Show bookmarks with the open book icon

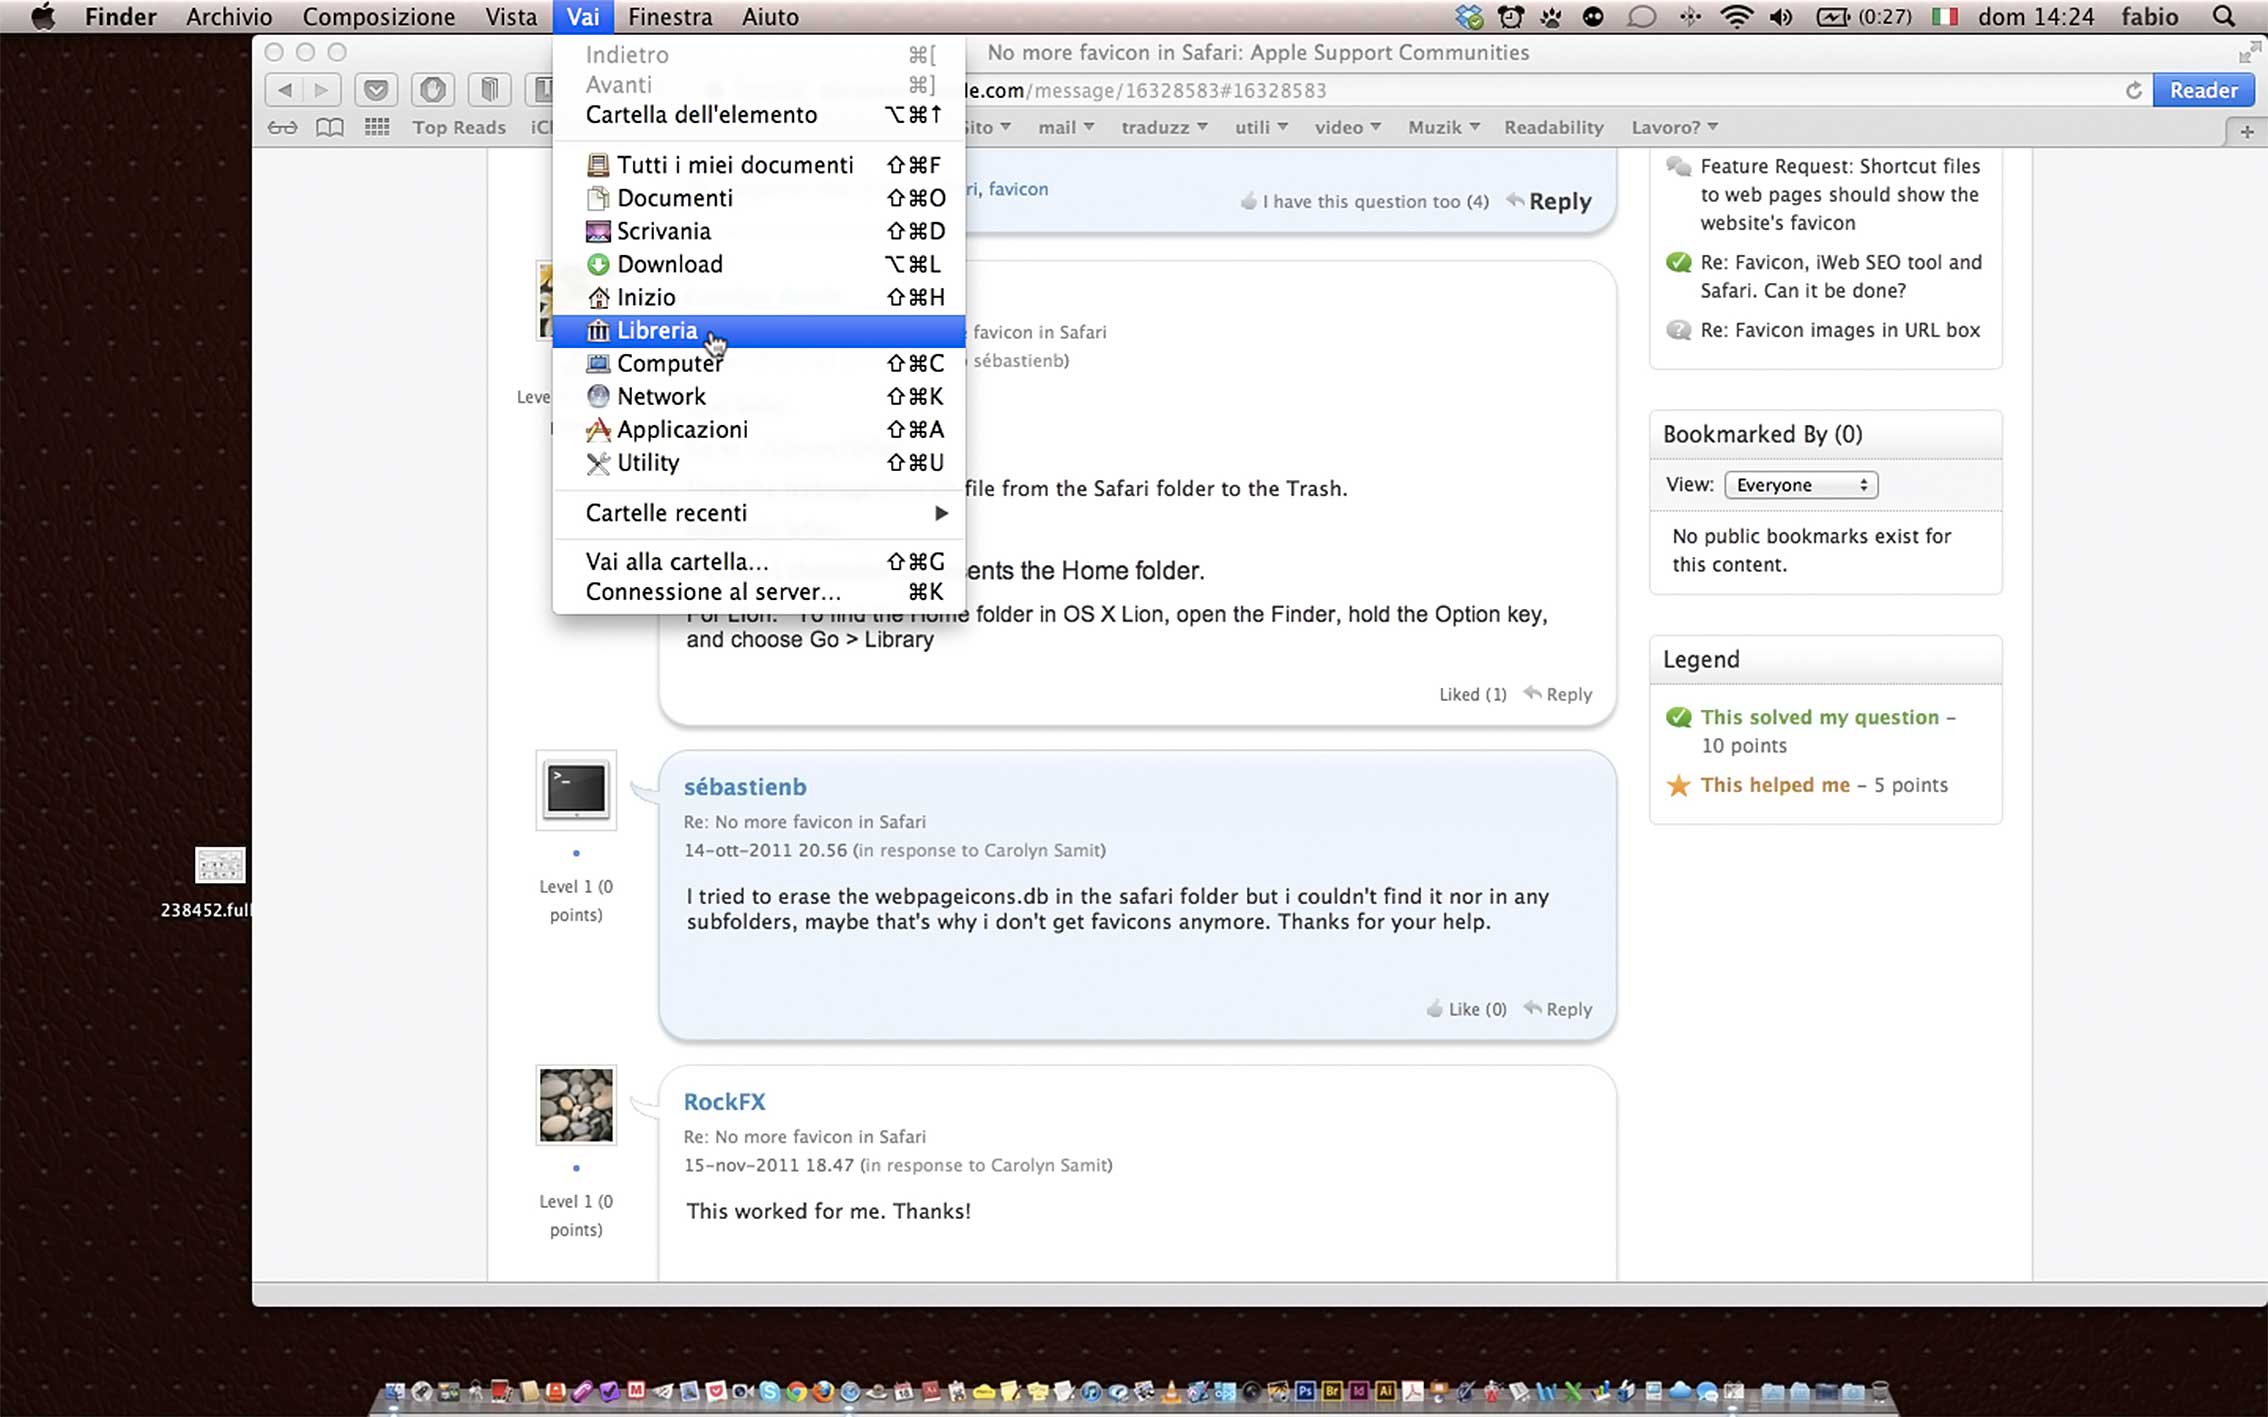click(329, 127)
